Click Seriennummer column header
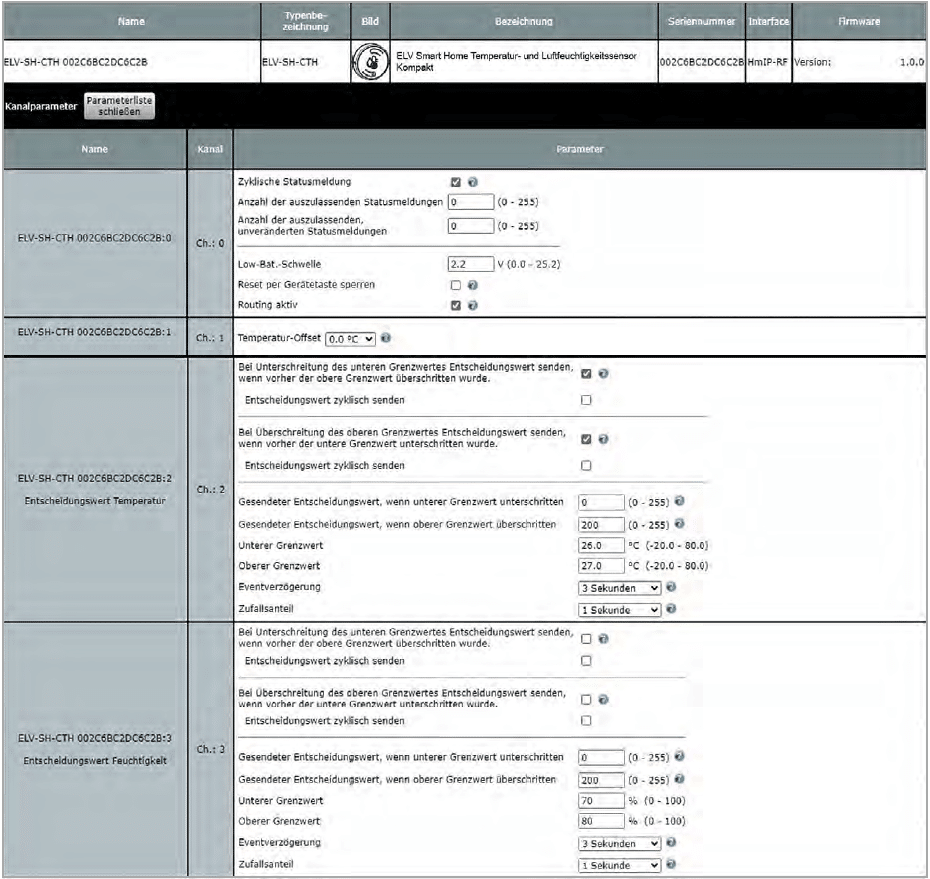Viewport: 930px width, 879px height. tap(702, 21)
